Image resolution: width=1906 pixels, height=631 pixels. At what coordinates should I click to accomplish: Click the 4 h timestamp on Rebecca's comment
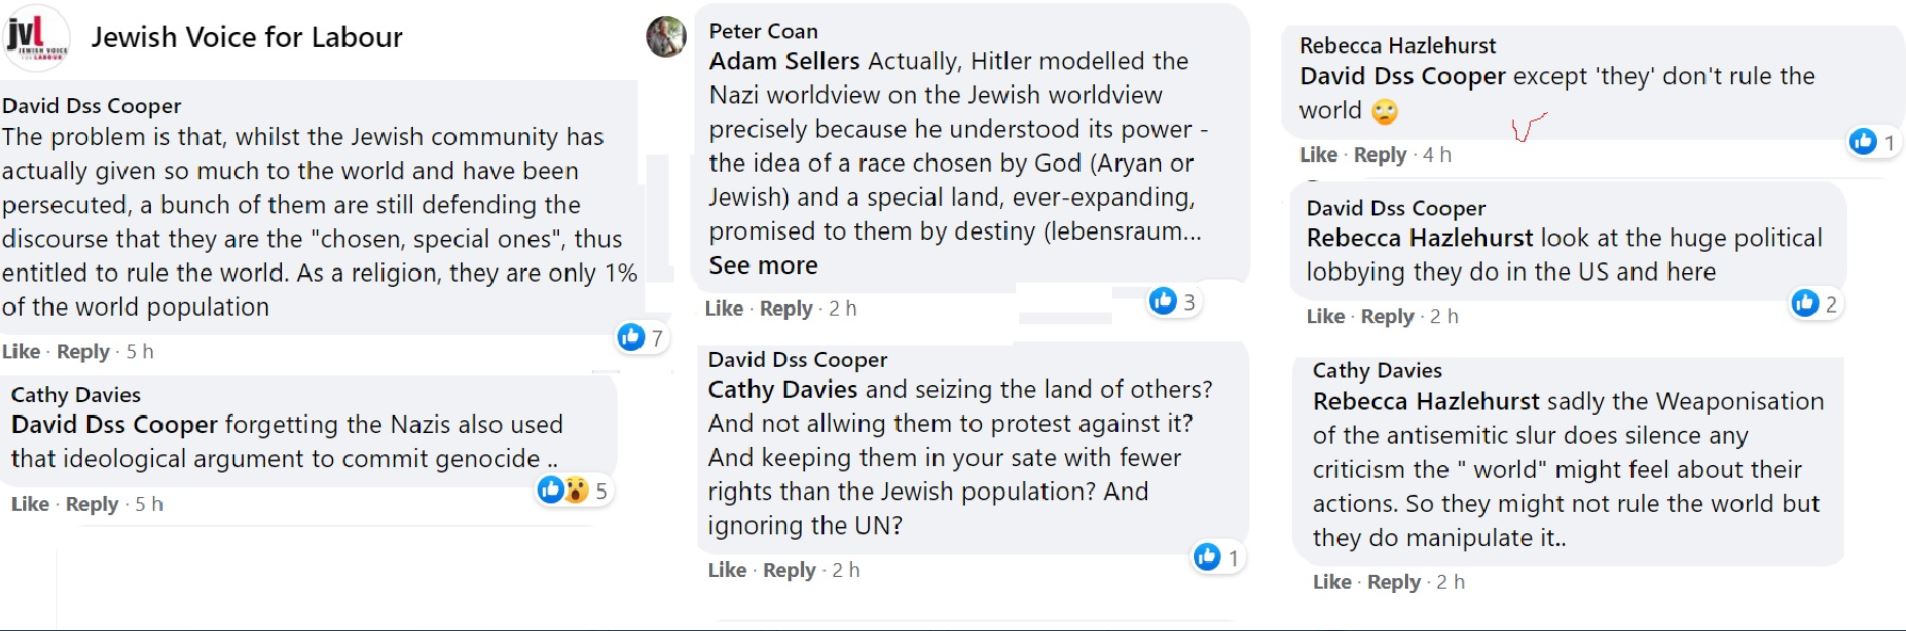[x=1437, y=155]
